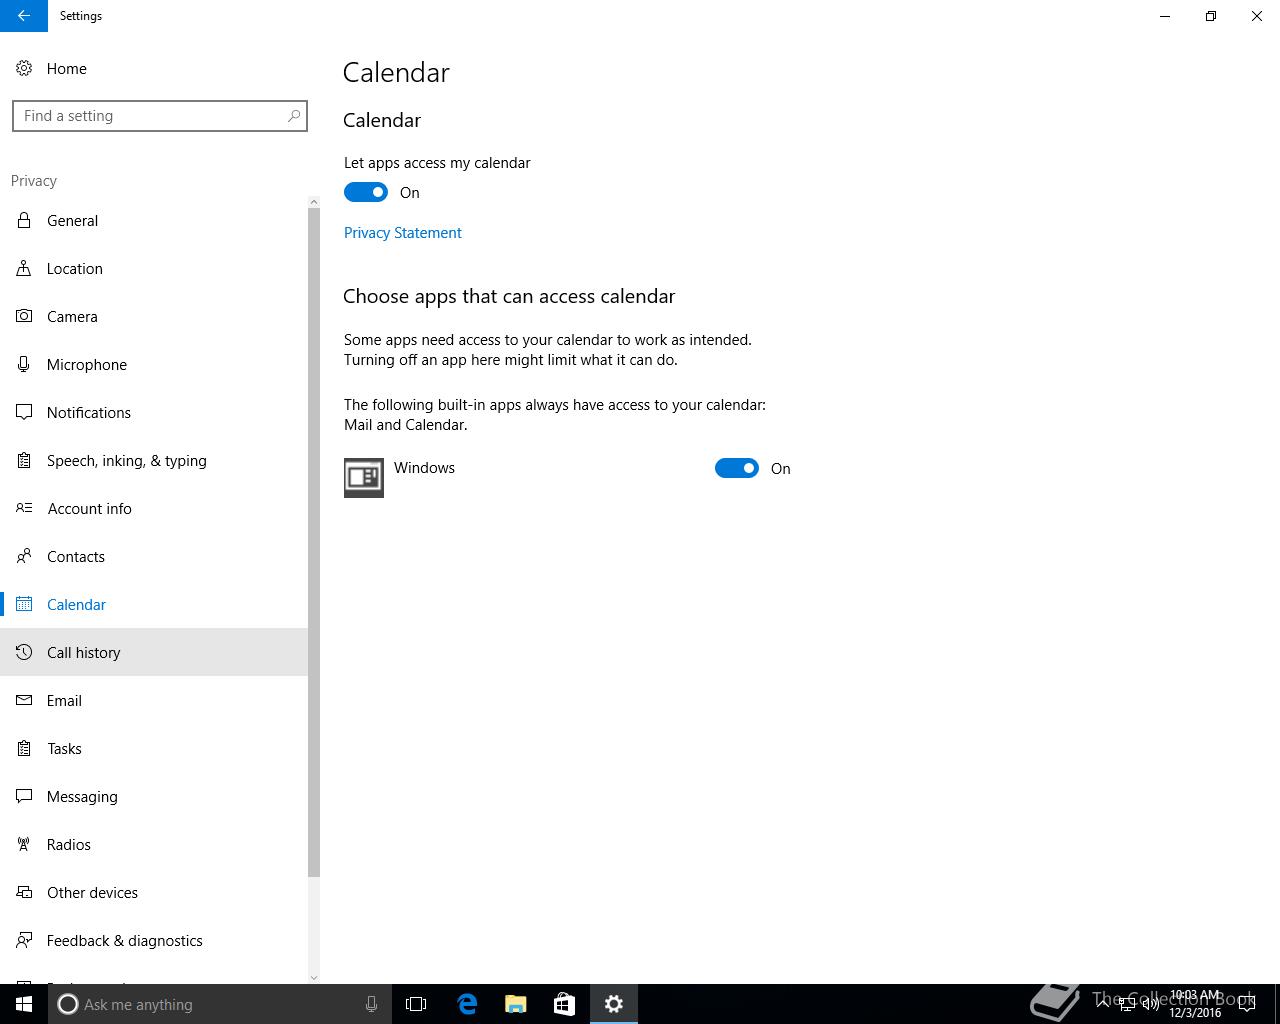Go to the Home settings page

(x=154, y=69)
